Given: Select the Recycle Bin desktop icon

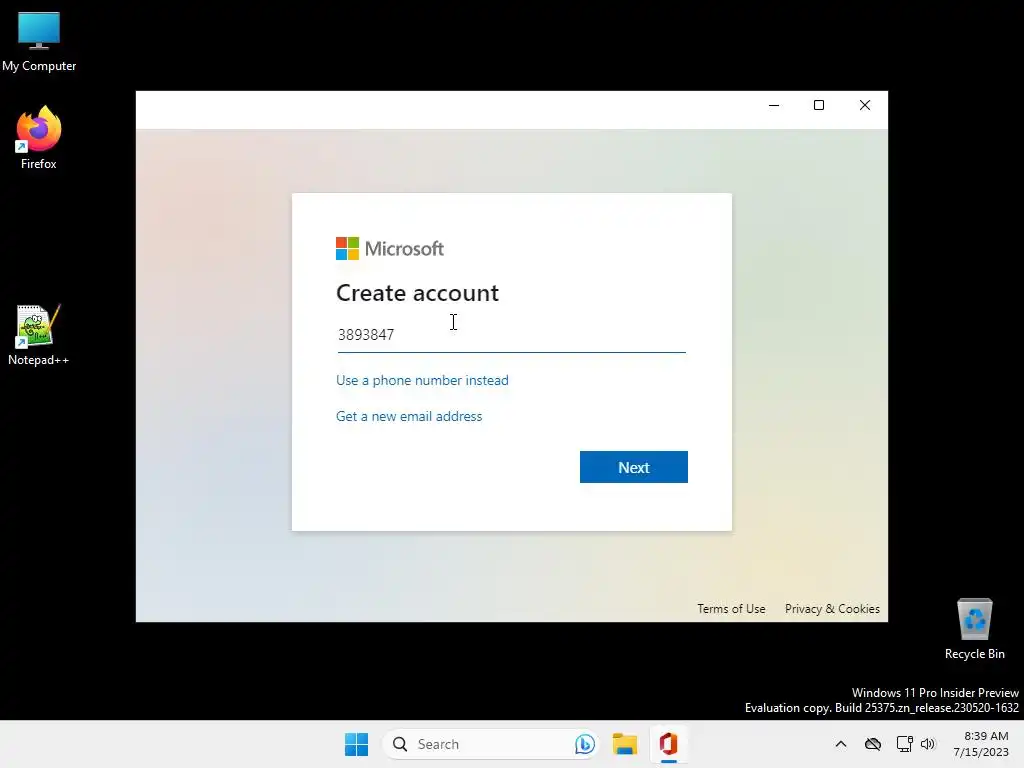Looking at the screenshot, I should pos(974,629).
